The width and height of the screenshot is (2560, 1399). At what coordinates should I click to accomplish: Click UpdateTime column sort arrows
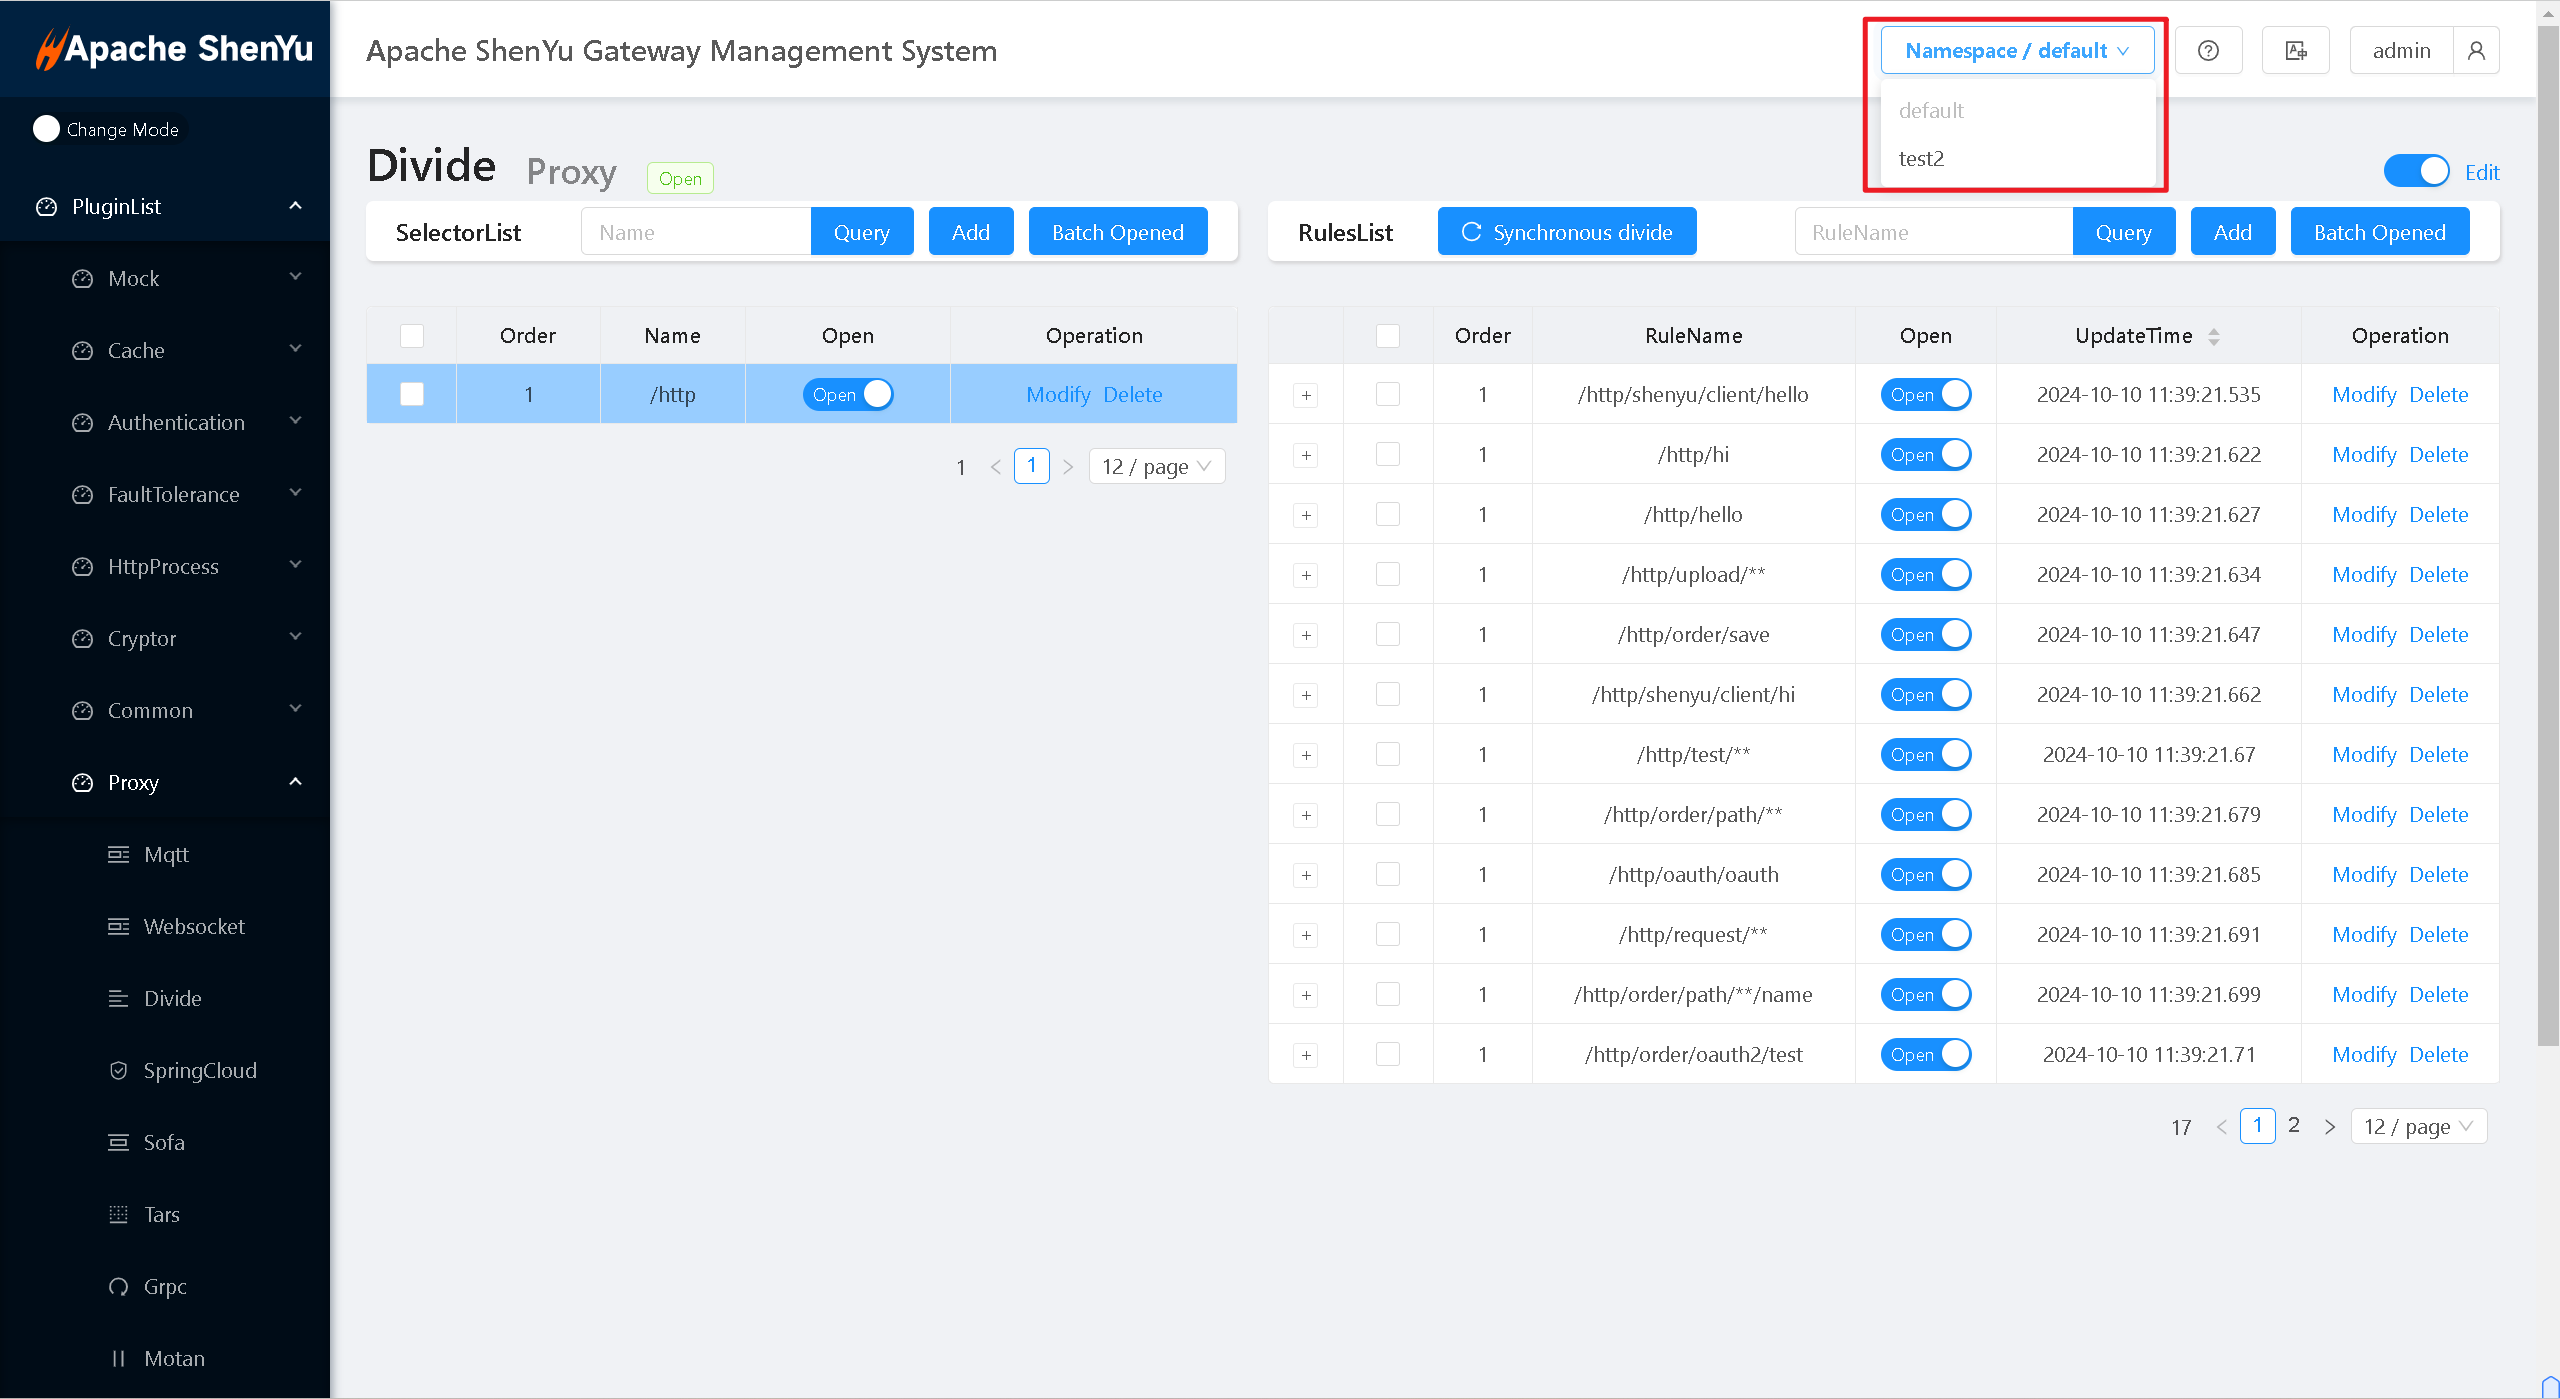pos(2214,337)
